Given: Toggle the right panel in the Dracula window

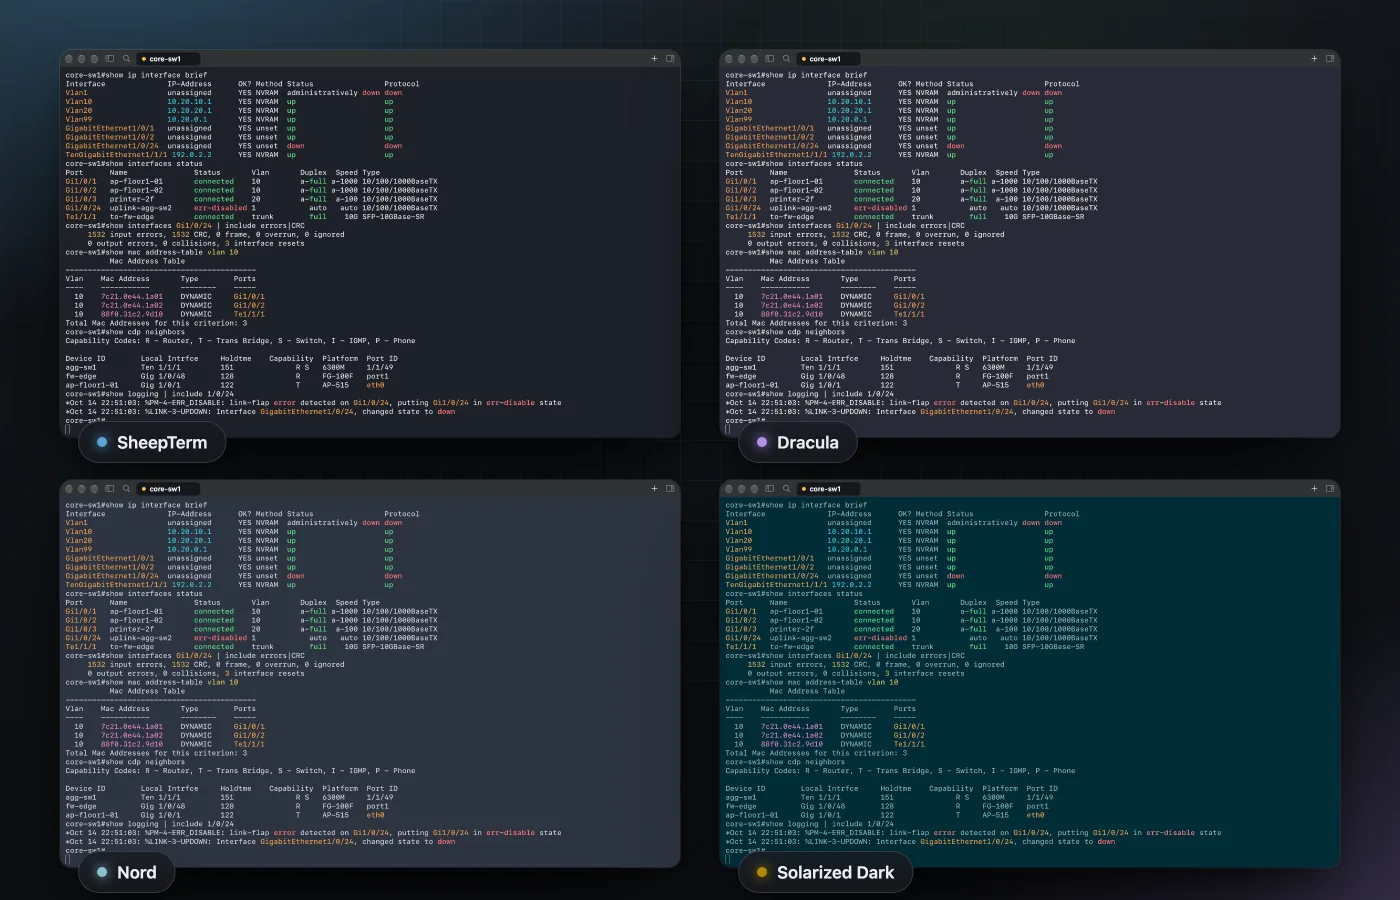Looking at the screenshot, I should click(1330, 59).
